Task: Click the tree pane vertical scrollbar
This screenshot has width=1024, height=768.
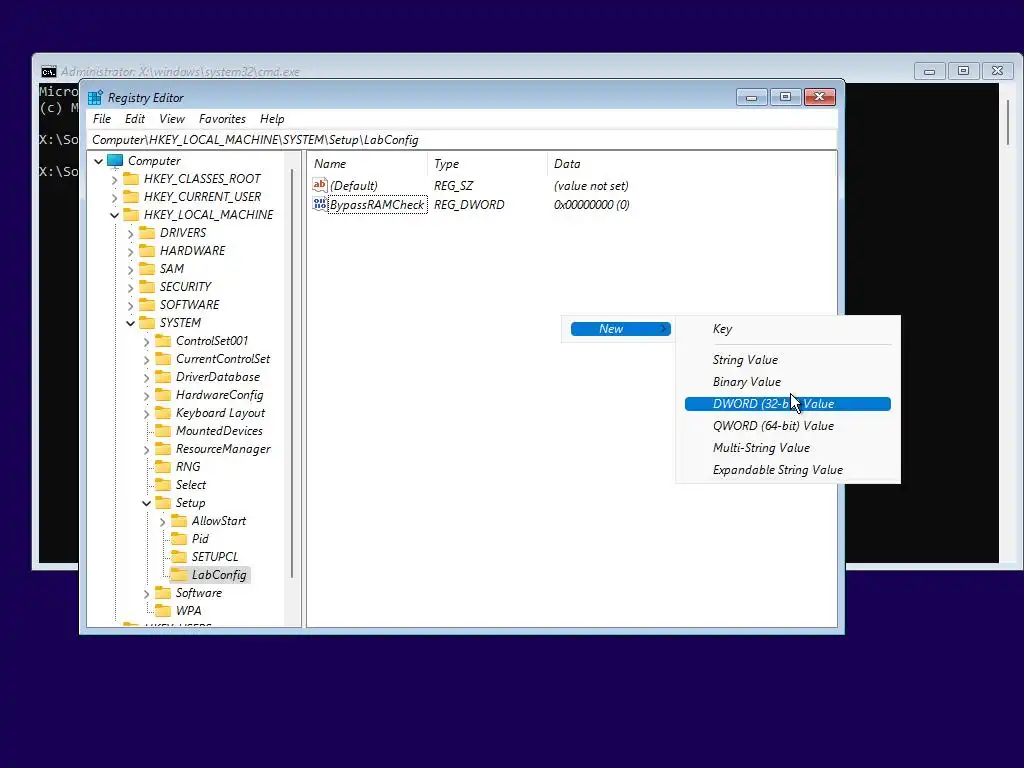Action: point(291,373)
